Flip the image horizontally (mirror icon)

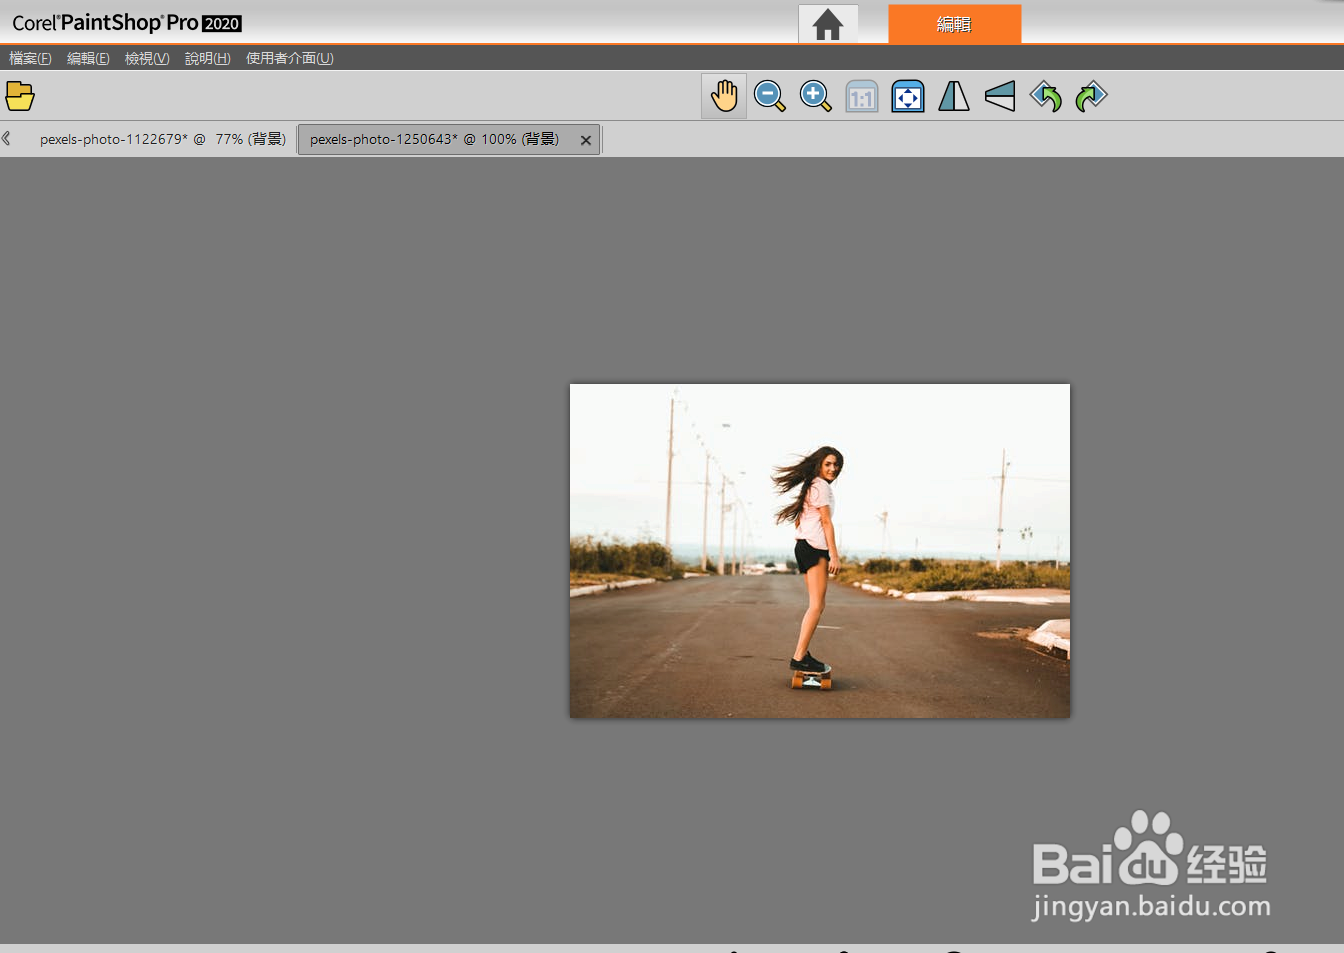(953, 97)
